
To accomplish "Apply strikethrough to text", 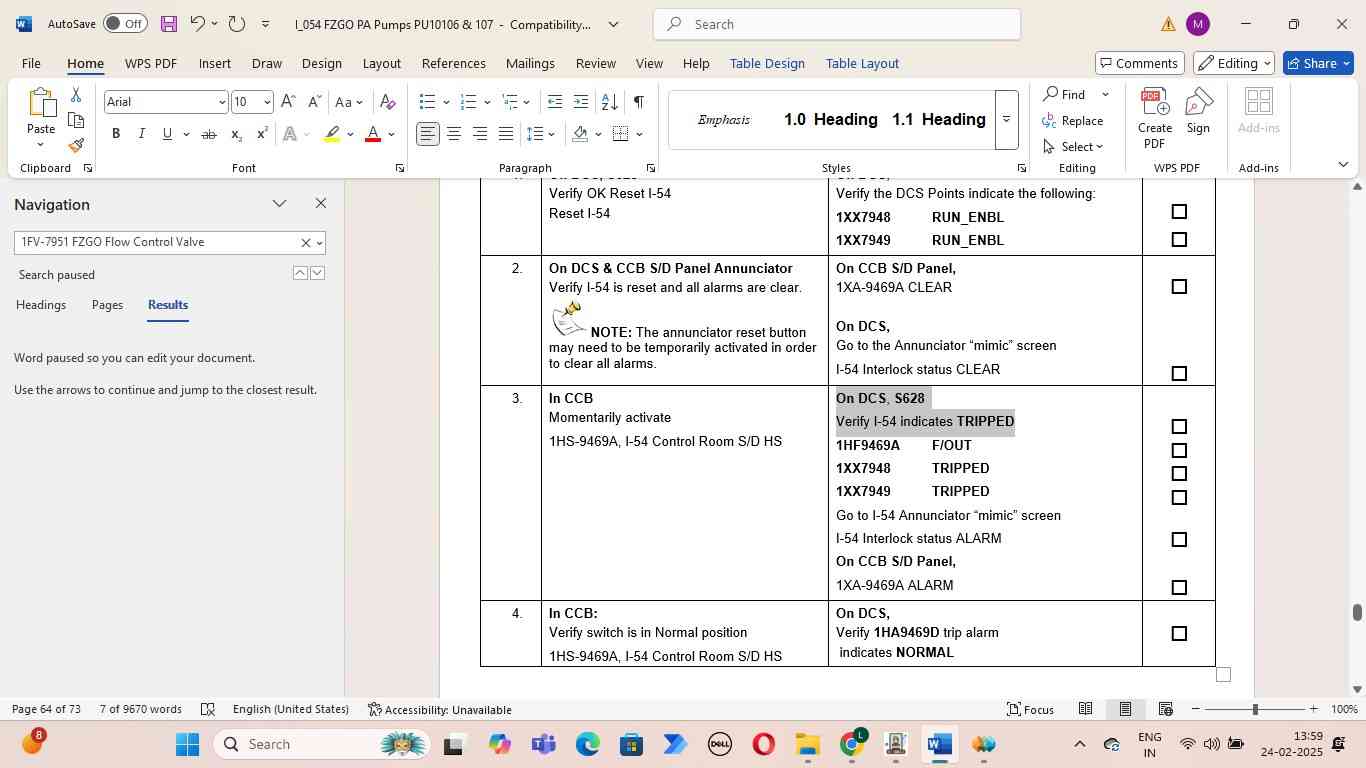I will pos(209,134).
